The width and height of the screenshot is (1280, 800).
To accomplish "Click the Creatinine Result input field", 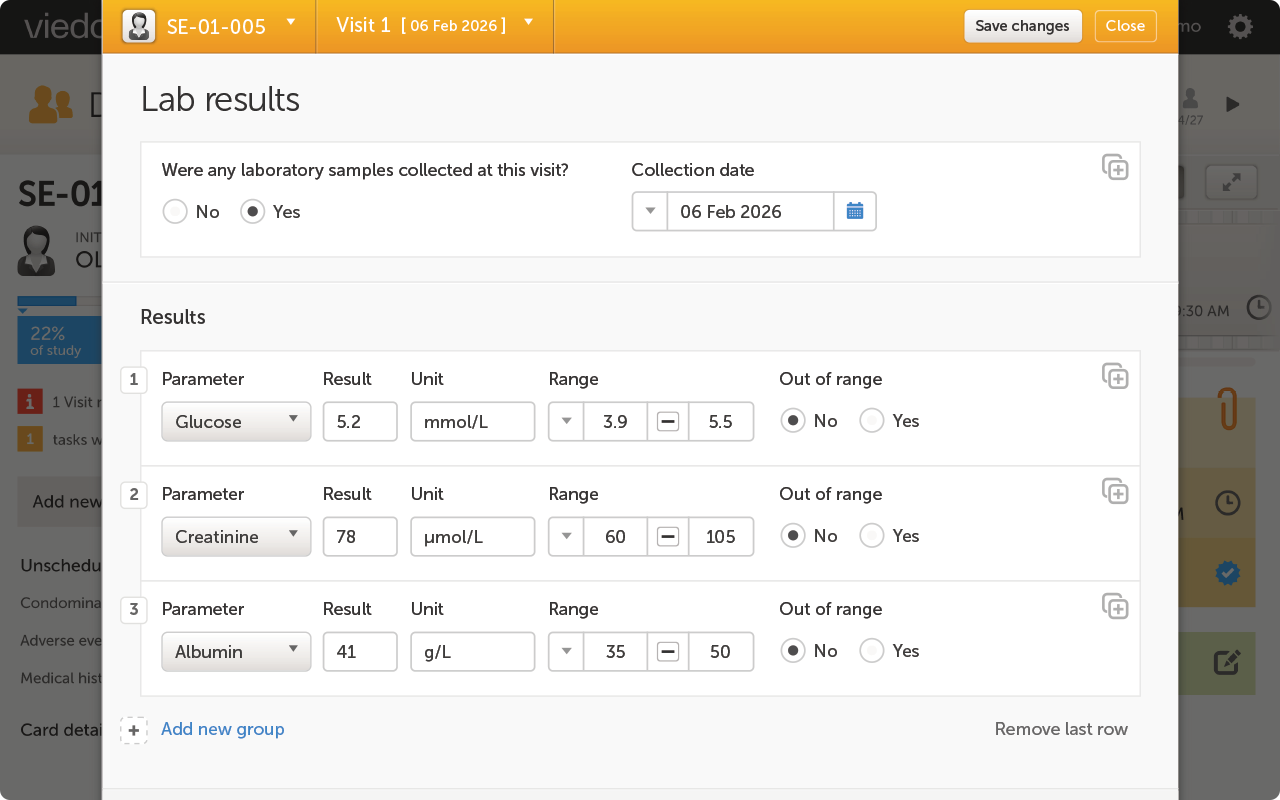I will pyautogui.click(x=360, y=536).
